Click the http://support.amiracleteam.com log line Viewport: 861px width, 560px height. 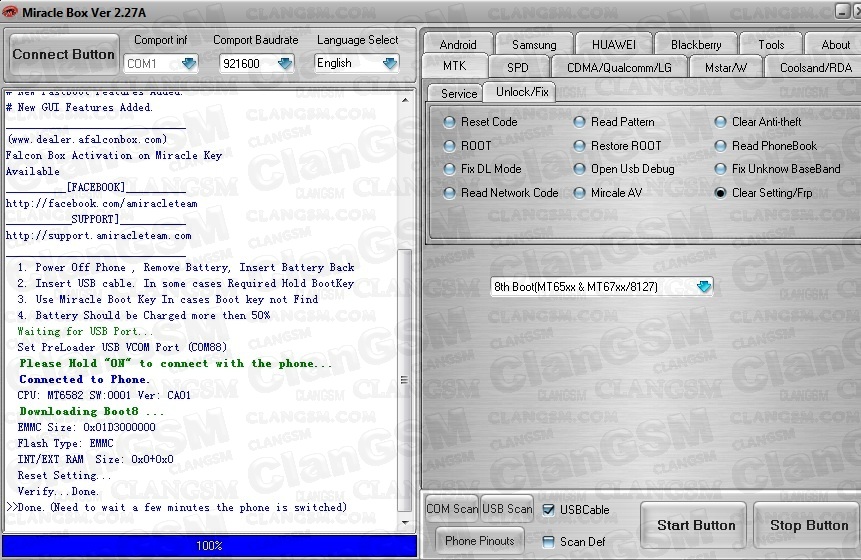coord(99,236)
